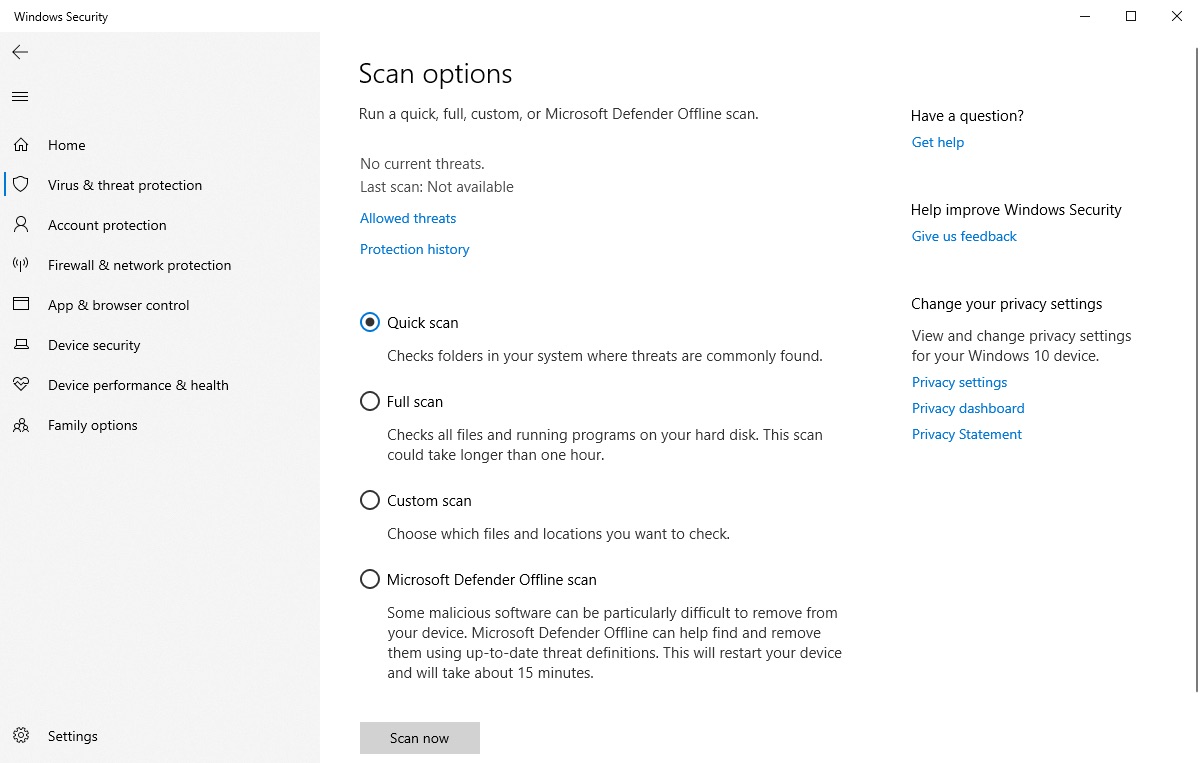Select the Full scan radio button
This screenshot has height=763, width=1200.
(x=370, y=401)
